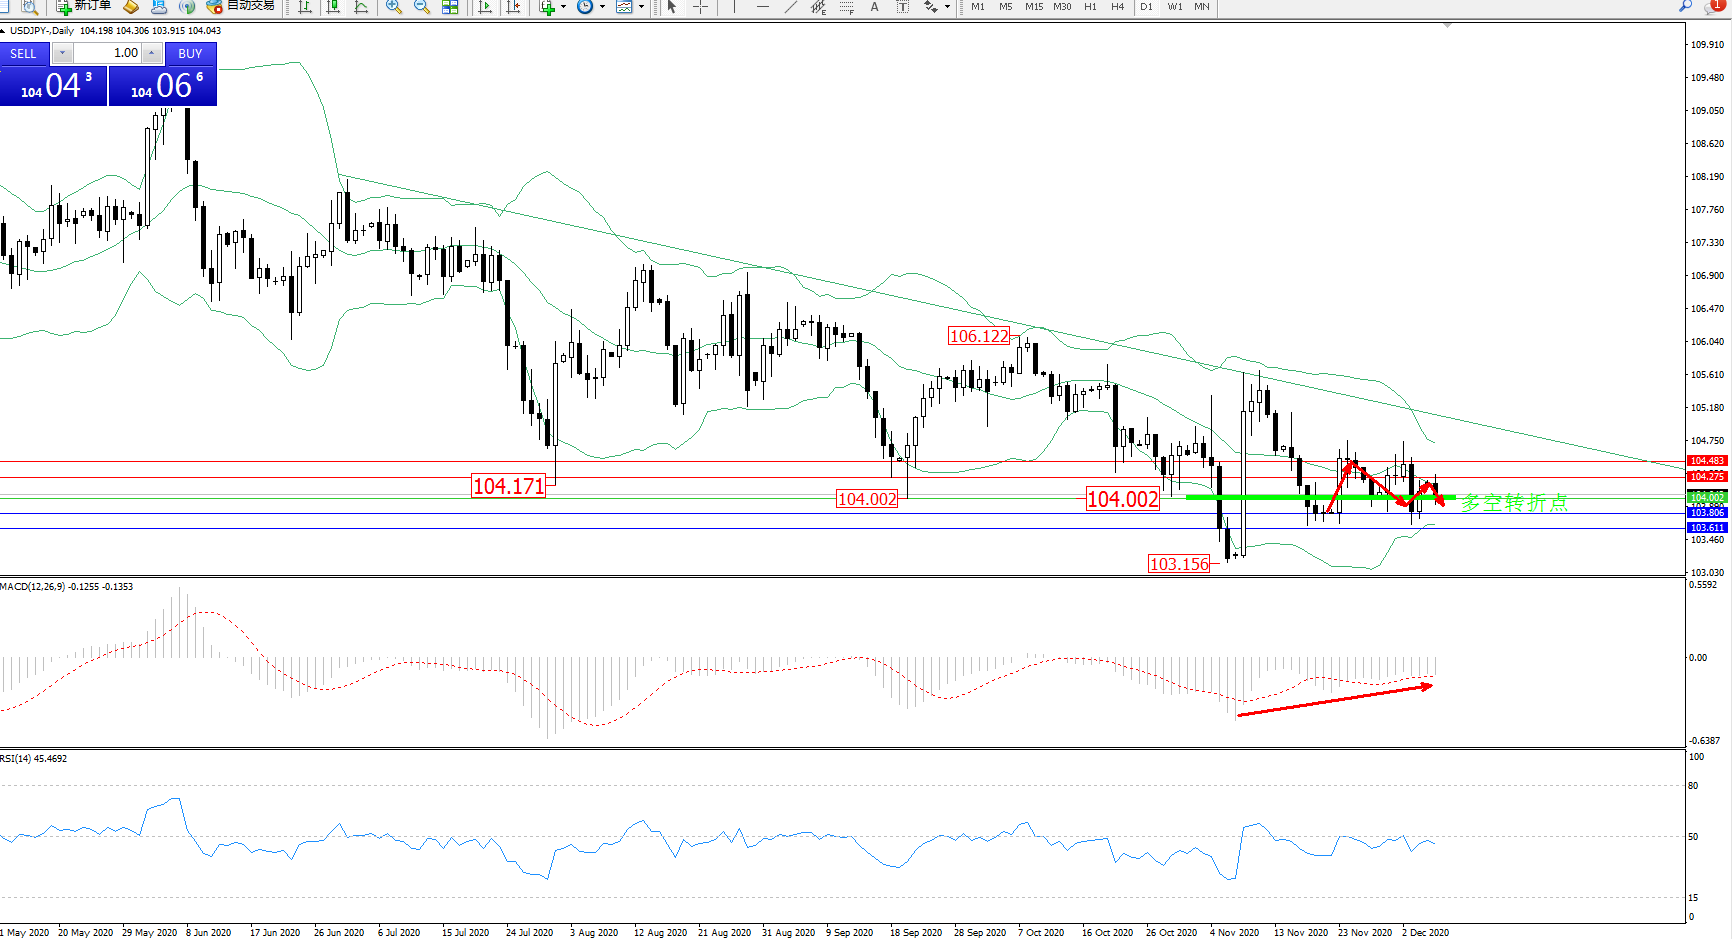The width and height of the screenshot is (1732, 939).
Task: Switch to the W1 timeframe
Action: 1175,7
